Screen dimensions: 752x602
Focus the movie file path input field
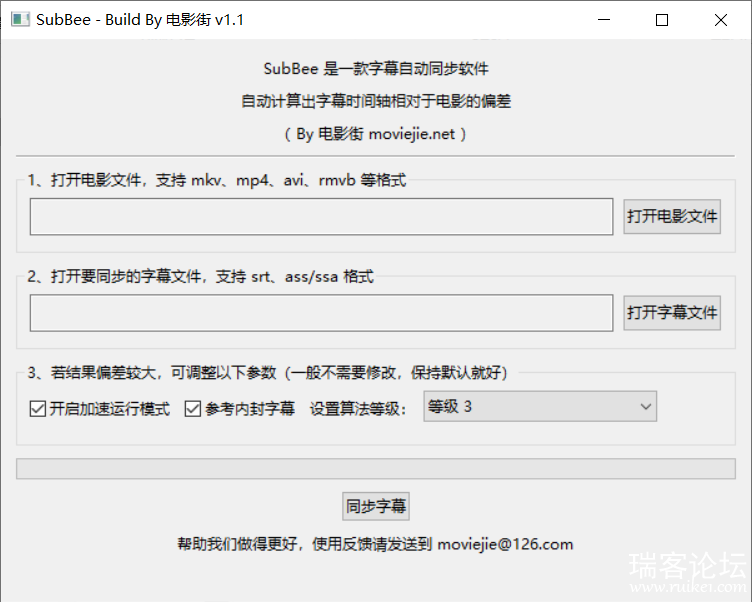(x=321, y=217)
